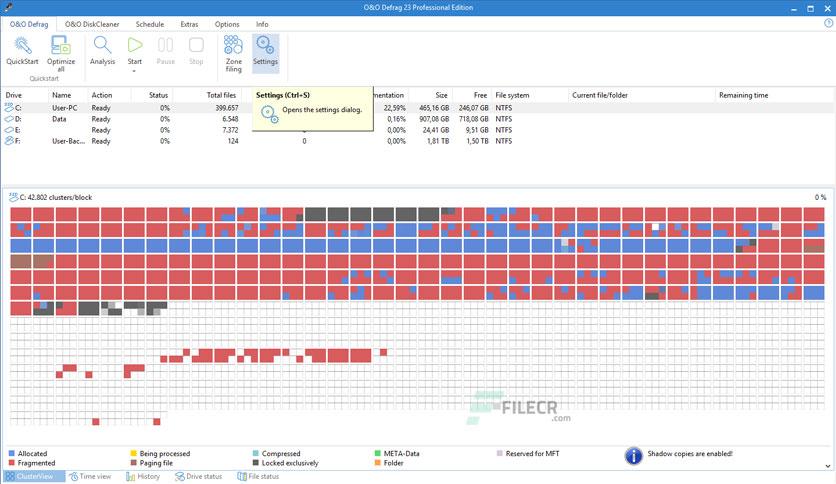Click the Start play icon
836x484 pixels.
pyautogui.click(x=135, y=45)
